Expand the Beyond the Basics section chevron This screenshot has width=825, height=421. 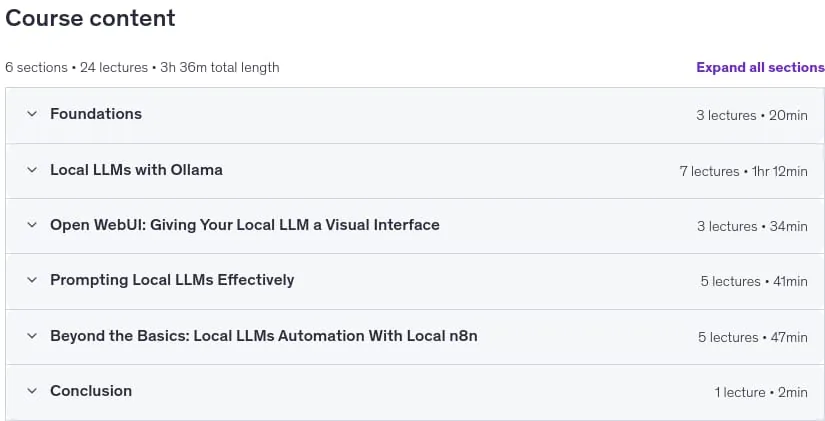pos(32,336)
